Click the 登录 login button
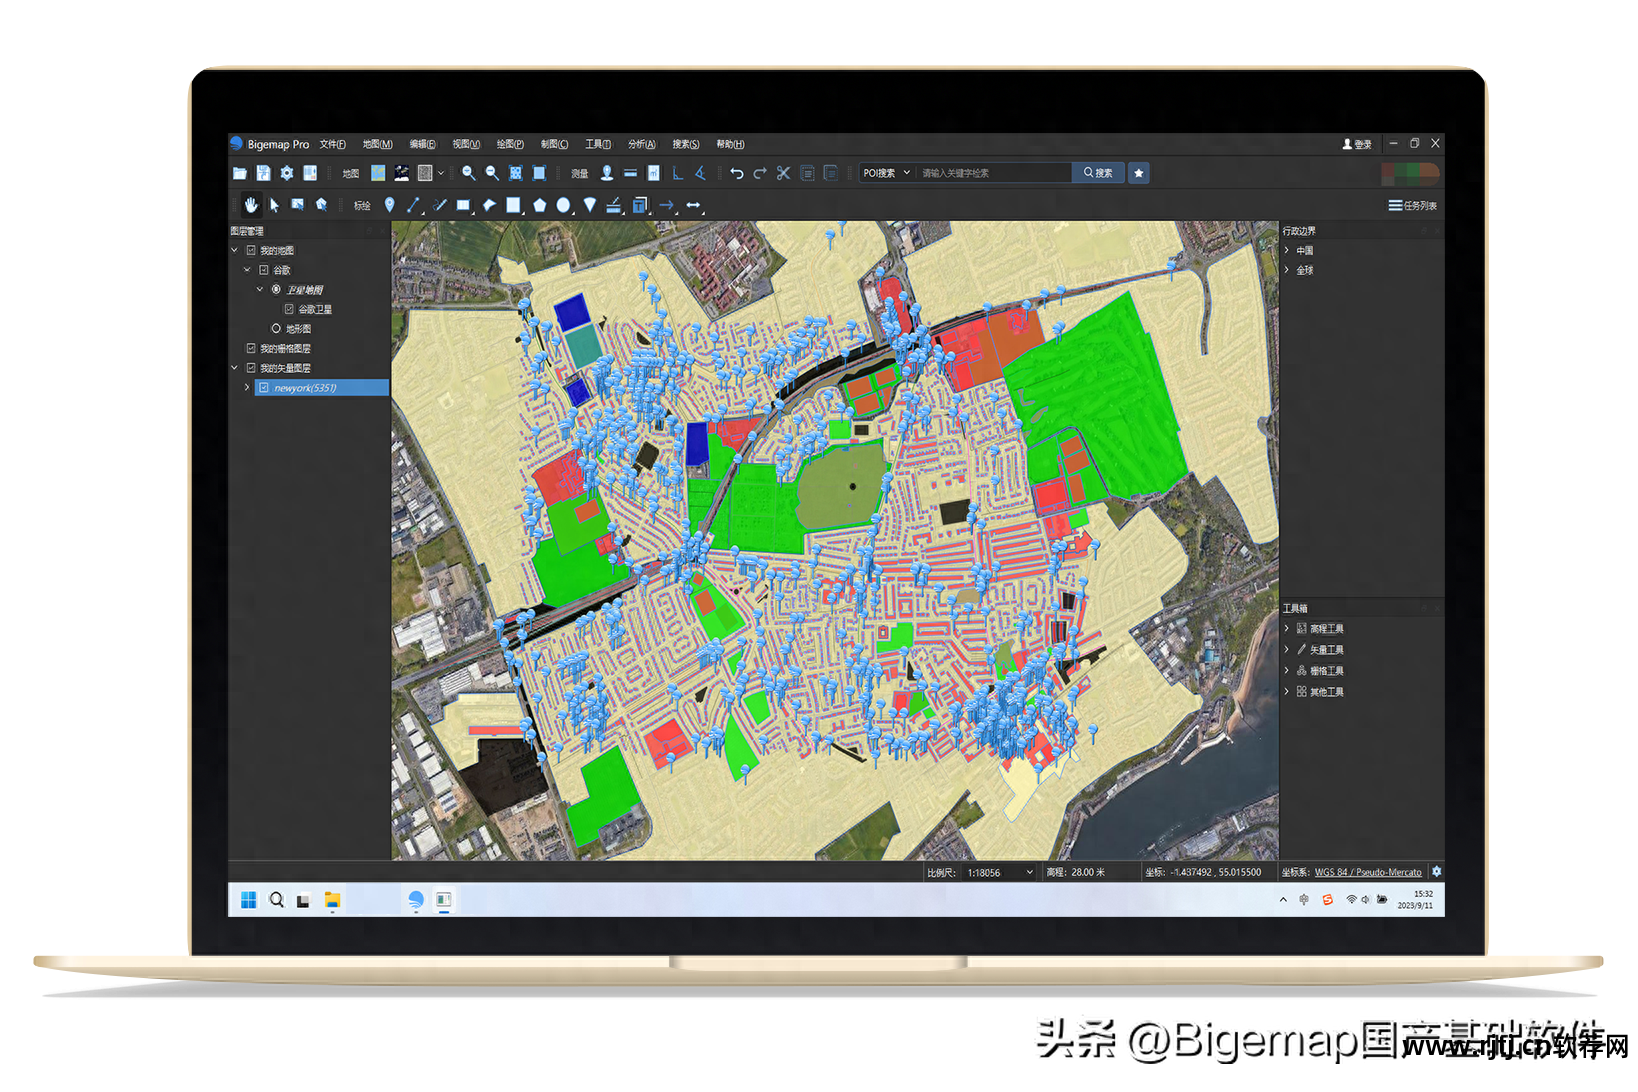The image size is (1638, 1092). (1357, 144)
